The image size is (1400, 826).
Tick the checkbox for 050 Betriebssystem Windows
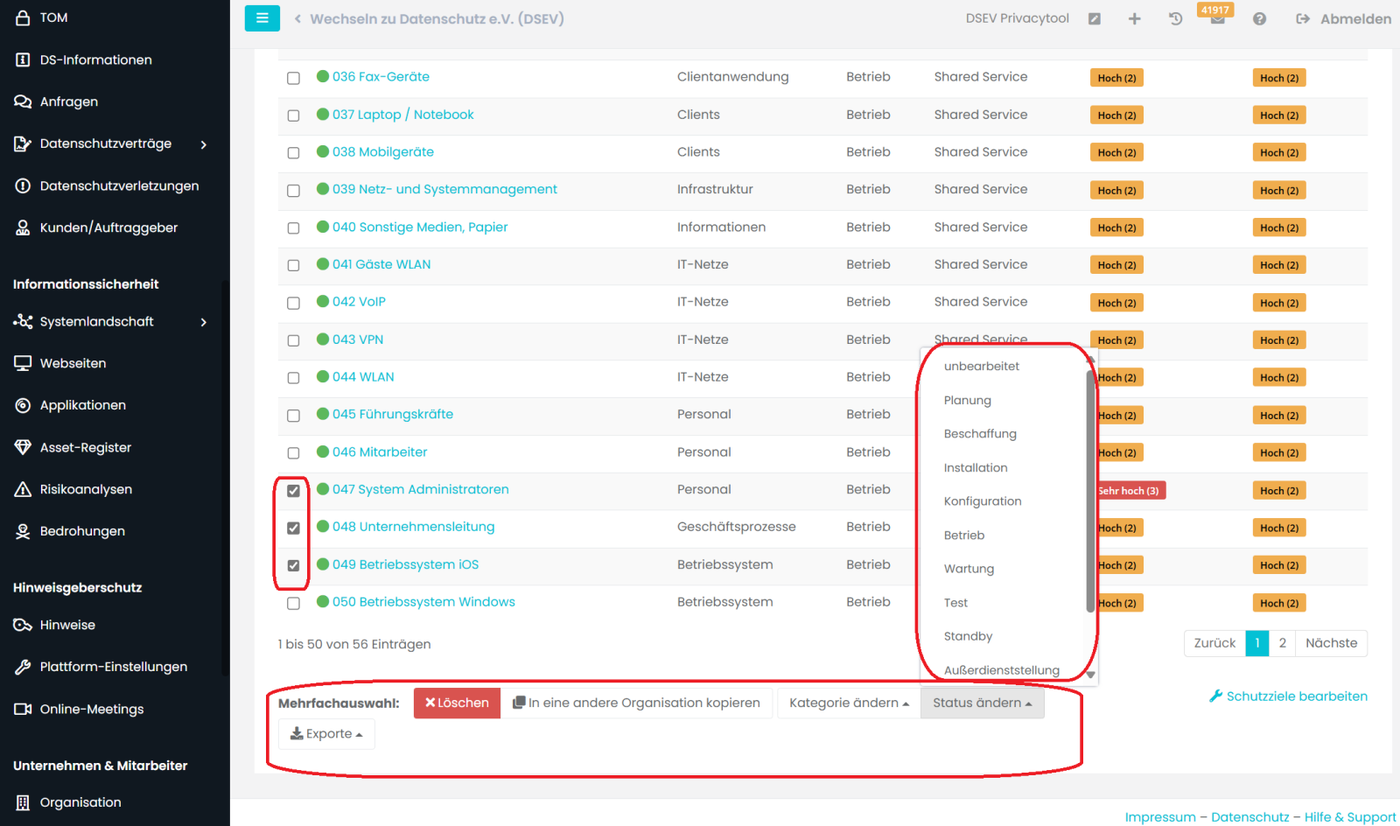293,603
